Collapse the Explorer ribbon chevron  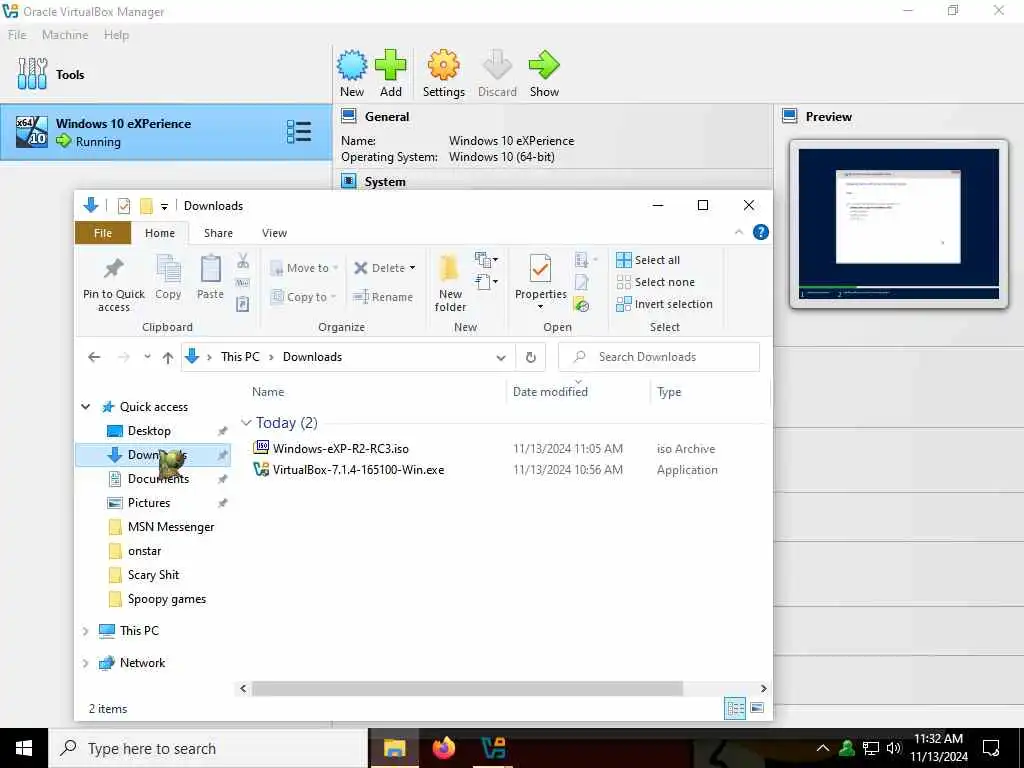coord(739,232)
